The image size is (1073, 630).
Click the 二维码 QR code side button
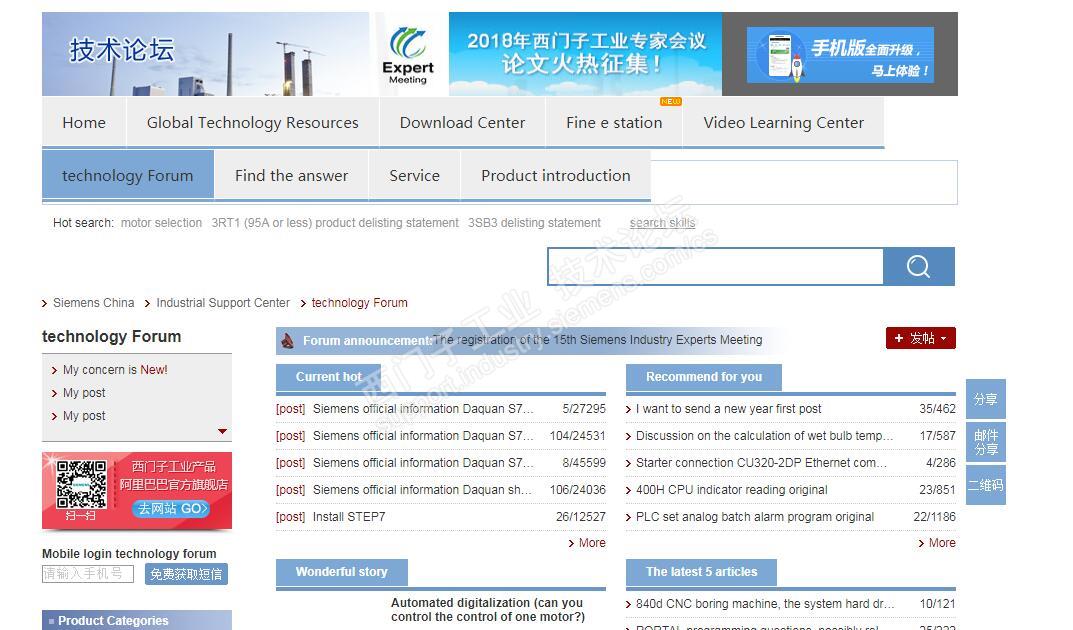[985, 485]
